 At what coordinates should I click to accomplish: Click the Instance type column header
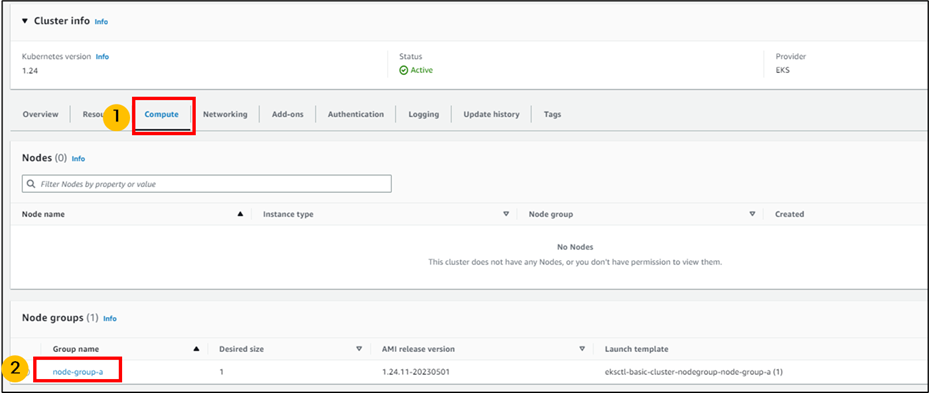288,214
